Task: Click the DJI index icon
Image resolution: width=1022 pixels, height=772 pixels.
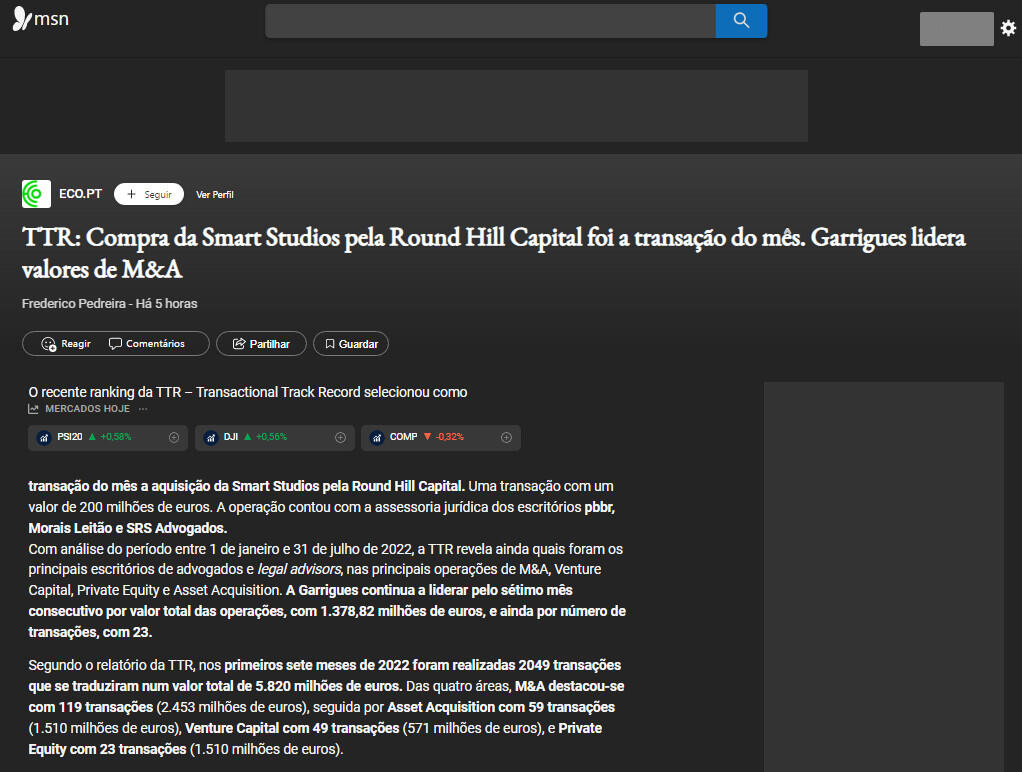Action: (x=211, y=438)
